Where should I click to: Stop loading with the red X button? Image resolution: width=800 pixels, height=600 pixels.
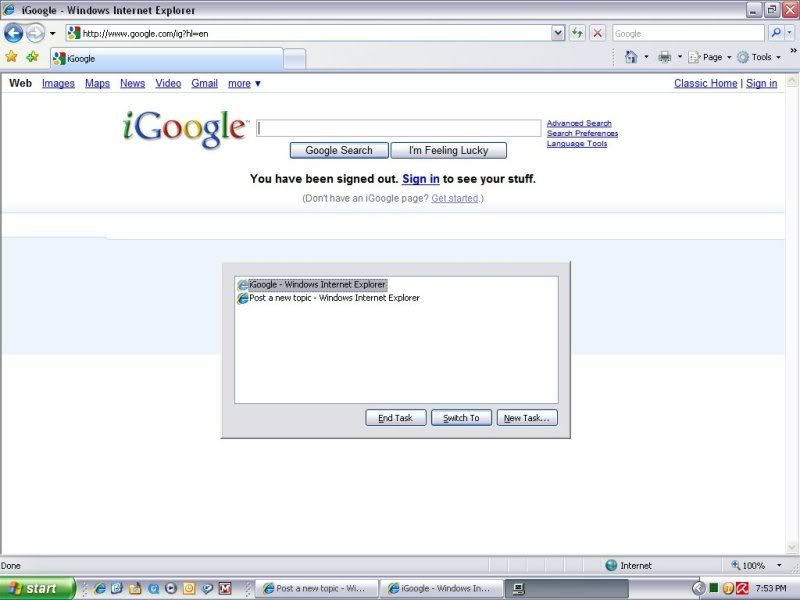tap(597, 34)
